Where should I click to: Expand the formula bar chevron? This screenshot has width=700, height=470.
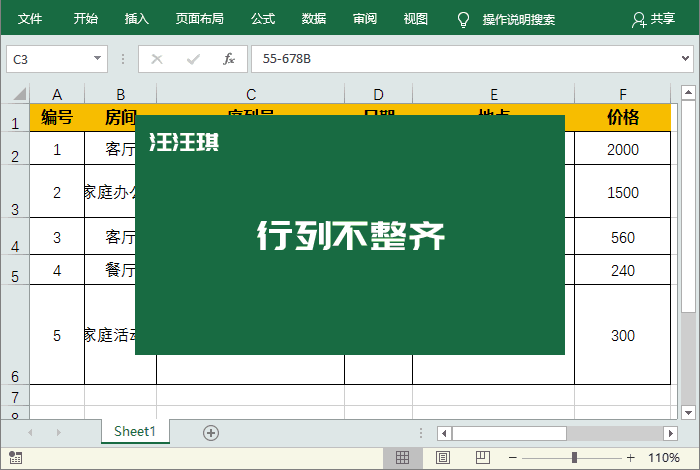(685, 58)
